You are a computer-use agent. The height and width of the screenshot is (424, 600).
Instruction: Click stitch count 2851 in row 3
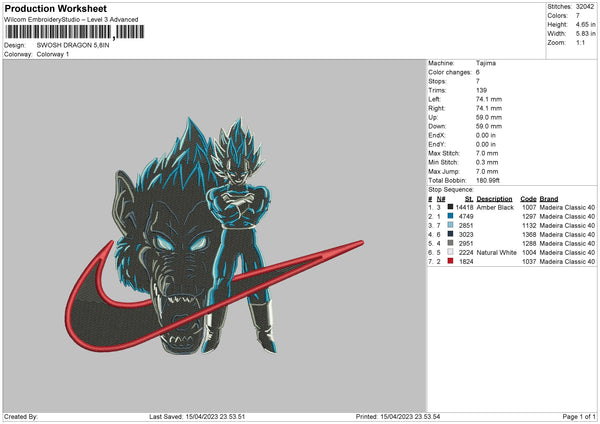(x=466, y=225)
